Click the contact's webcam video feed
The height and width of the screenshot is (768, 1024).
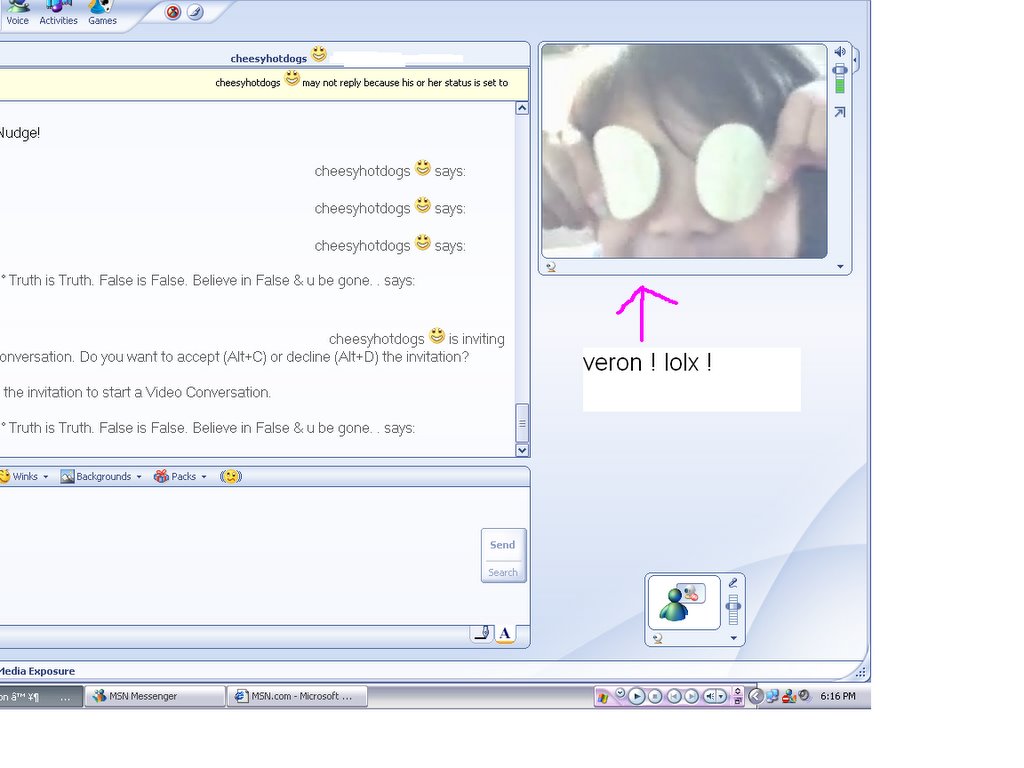tap(684, 151)
